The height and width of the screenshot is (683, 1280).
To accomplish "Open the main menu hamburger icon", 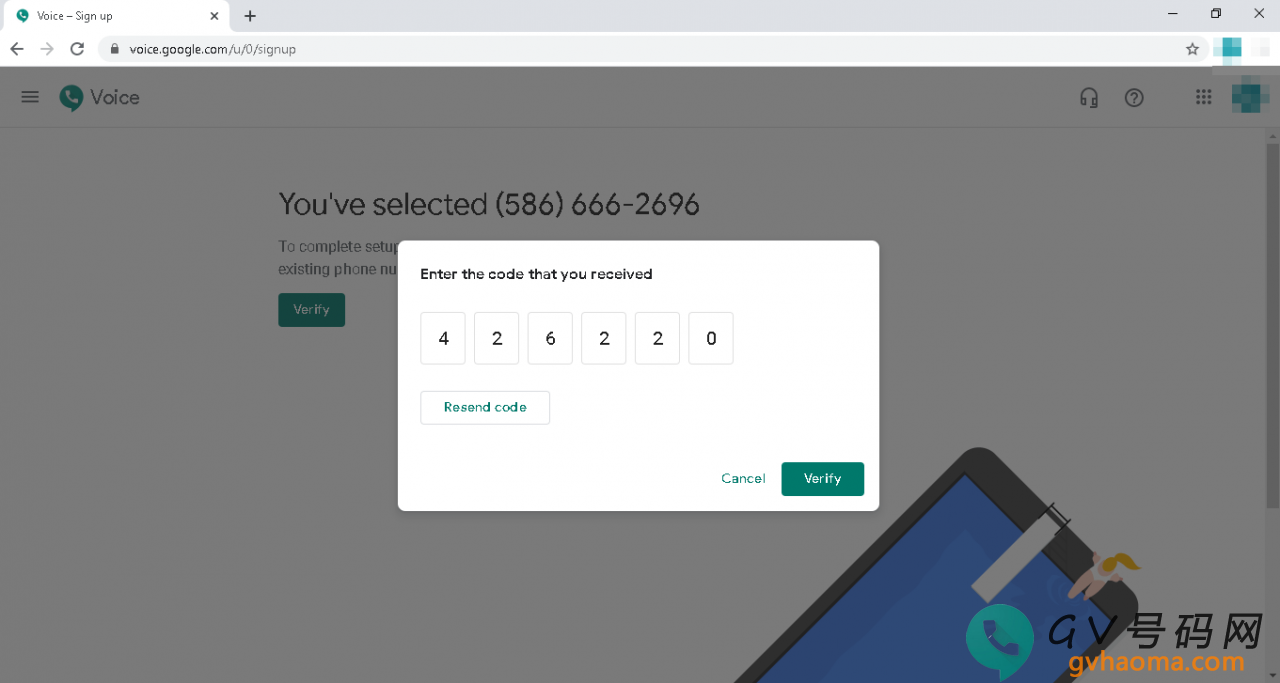I will [x=30, y=97].
